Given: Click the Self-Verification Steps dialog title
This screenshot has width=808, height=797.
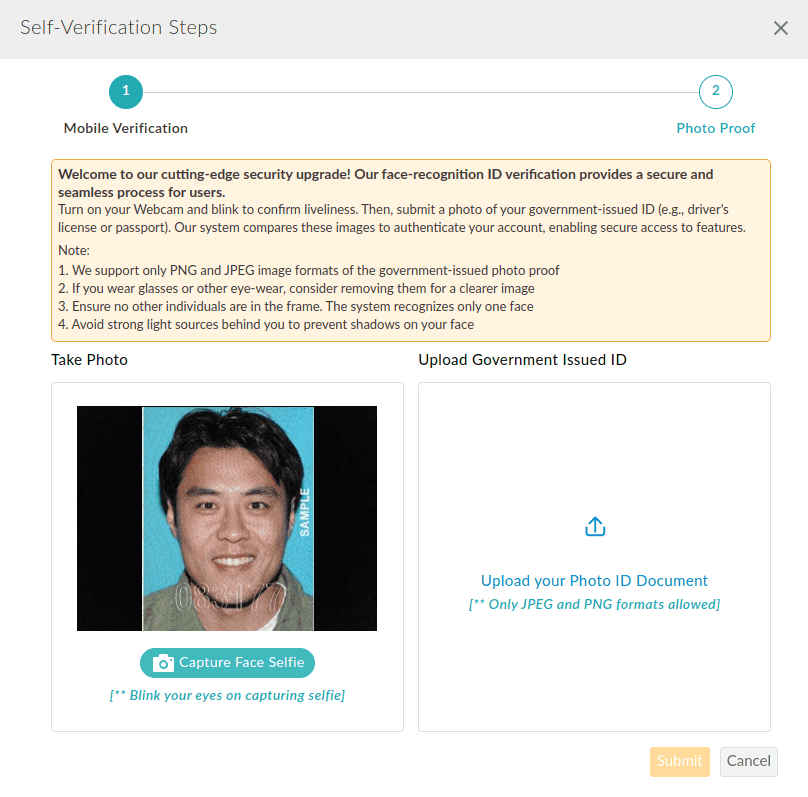Looking at the screenshot, I should point(118,28).
